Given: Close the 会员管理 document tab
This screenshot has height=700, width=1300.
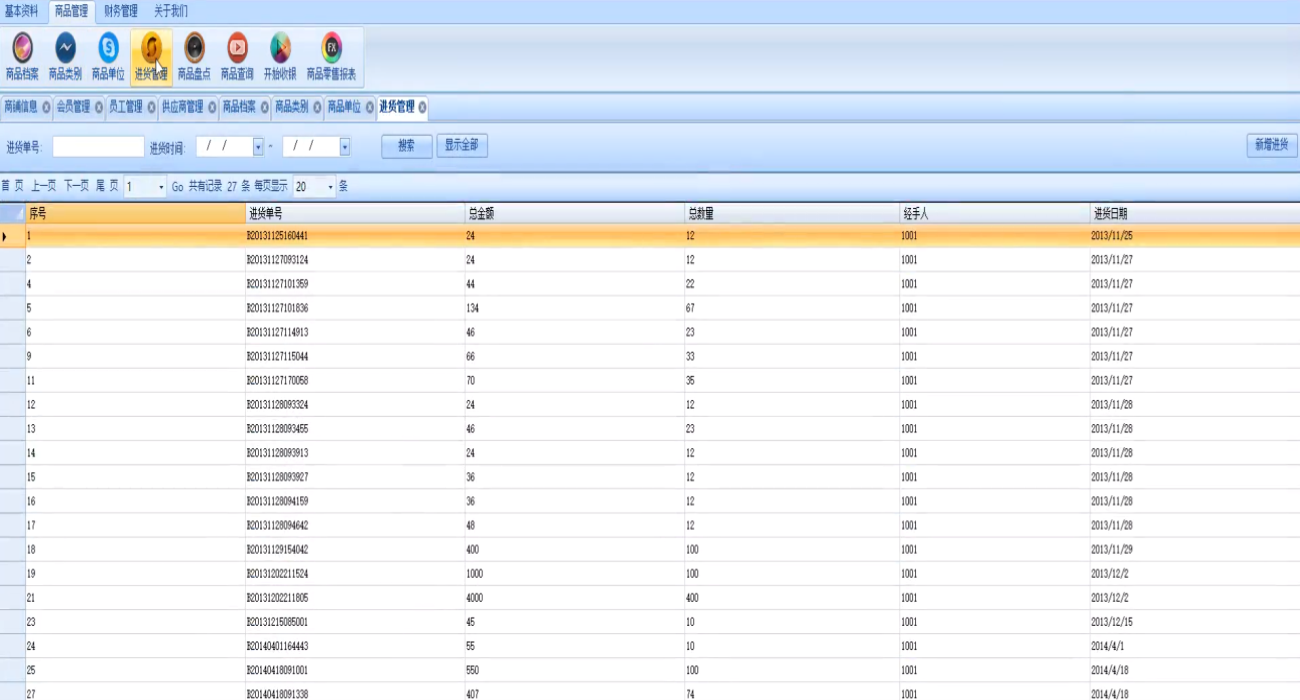Looking at the screenshot, I should point(99,107).
